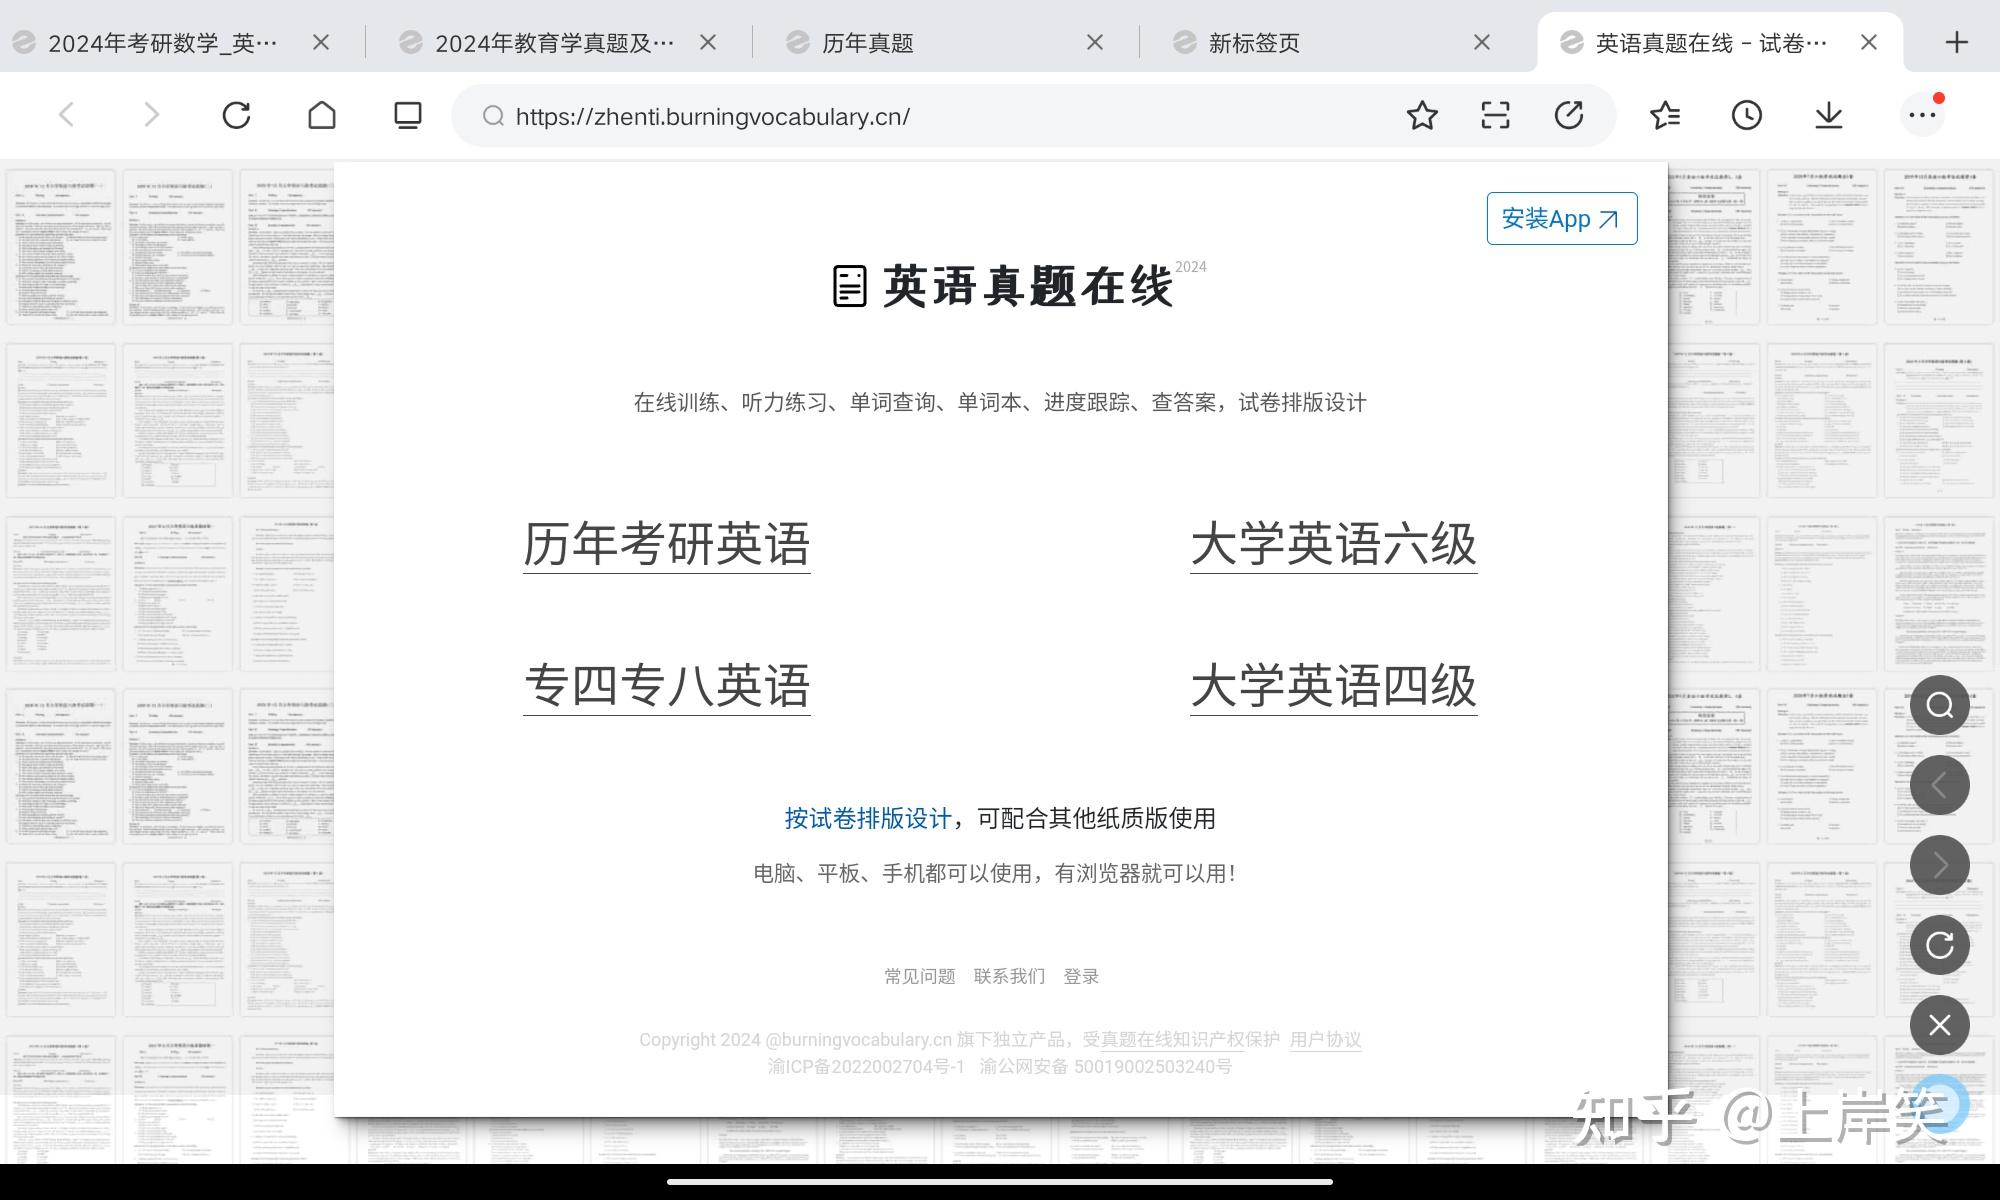
Task: Click the share icon in address bar
Action: (1569, 116)
